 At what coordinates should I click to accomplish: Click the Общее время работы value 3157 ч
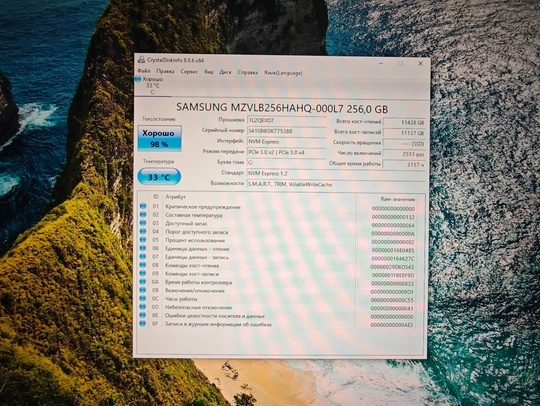[x=404, y=165]
